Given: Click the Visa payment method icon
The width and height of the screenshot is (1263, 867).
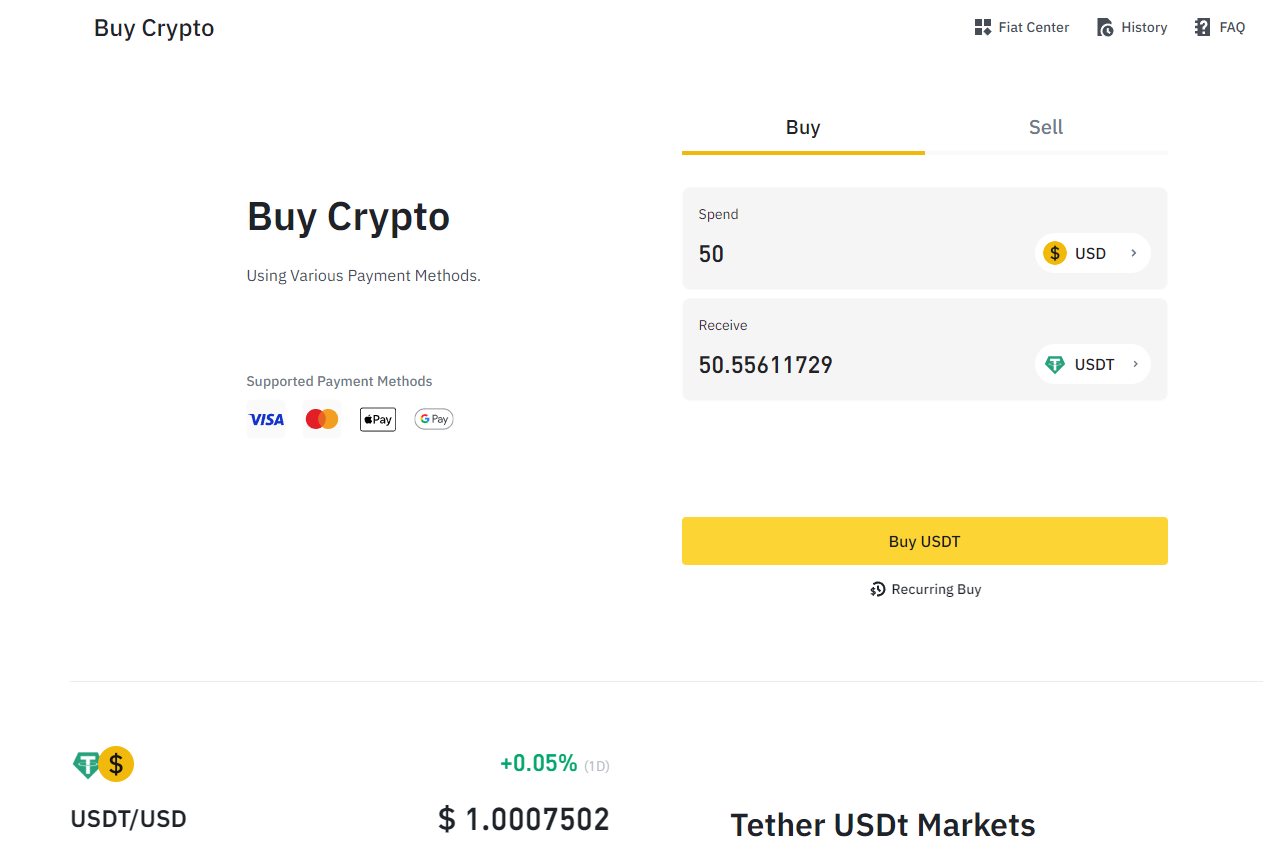Looking at the screenshot, I should coord(266,420).
